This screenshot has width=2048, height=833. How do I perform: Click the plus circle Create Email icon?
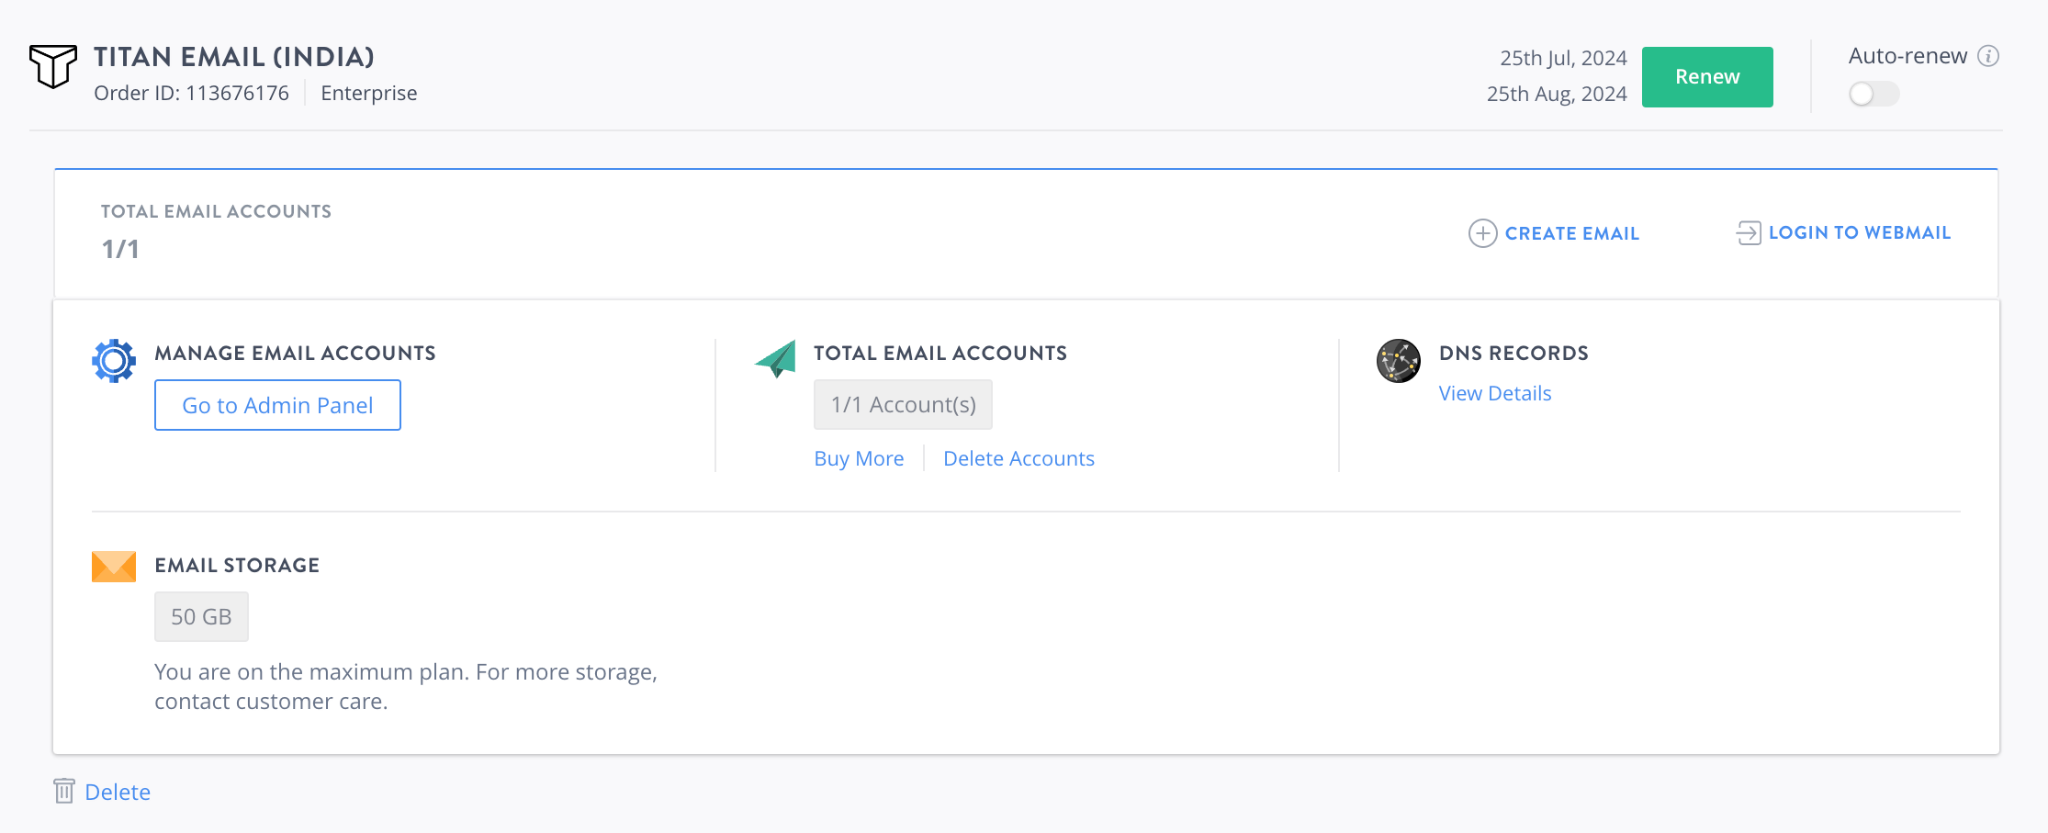(x=1482, y=233)
